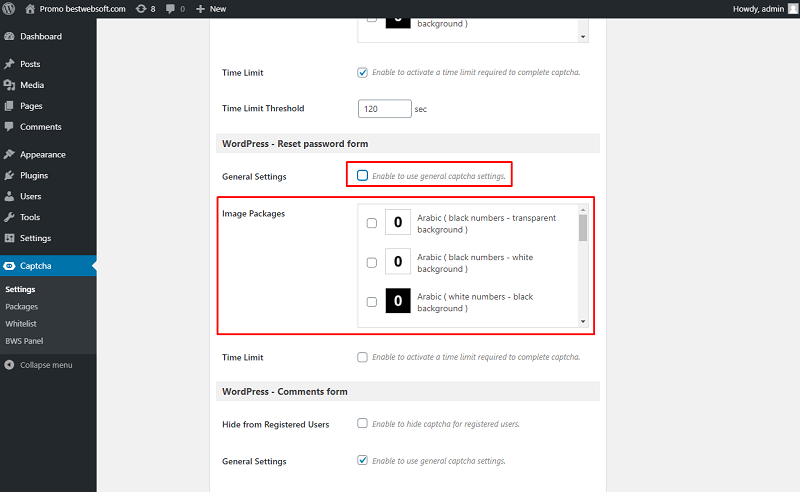Click the WordPress - Reset password form heading
Screen dimensions: 800x492
[295, 143]
